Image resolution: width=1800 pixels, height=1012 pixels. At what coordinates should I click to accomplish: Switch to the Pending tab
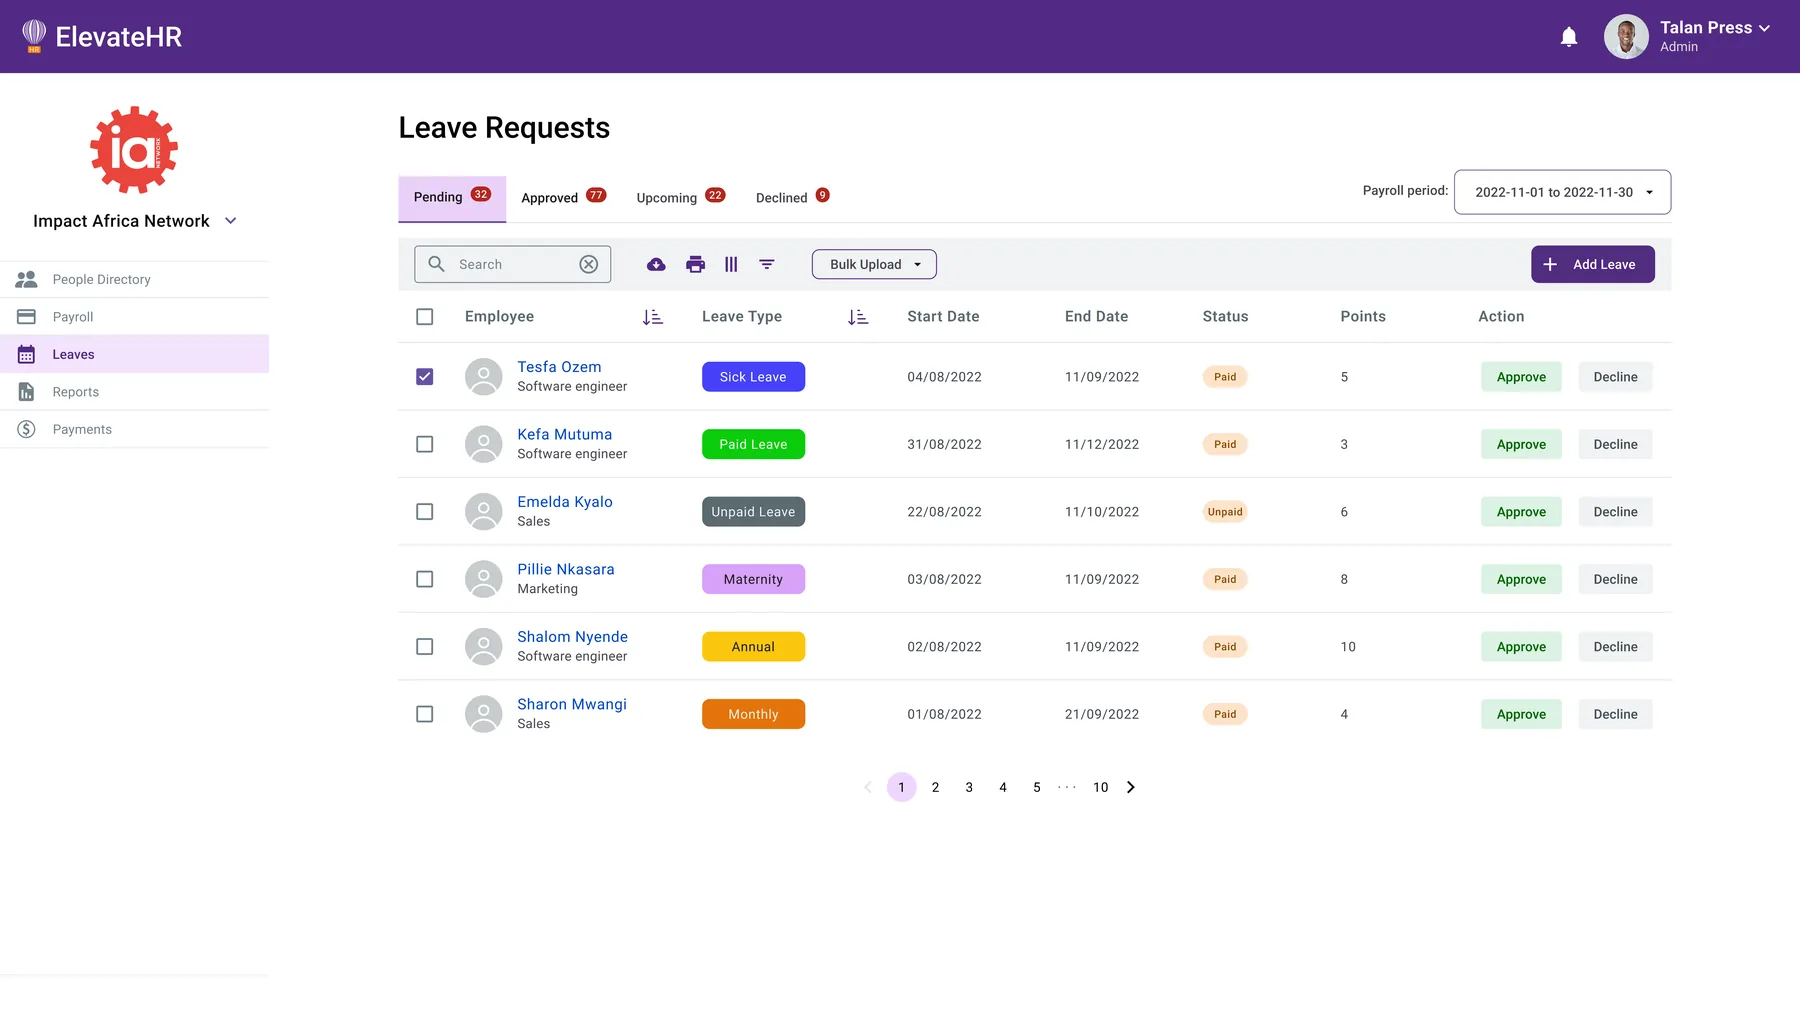(452, 198)
